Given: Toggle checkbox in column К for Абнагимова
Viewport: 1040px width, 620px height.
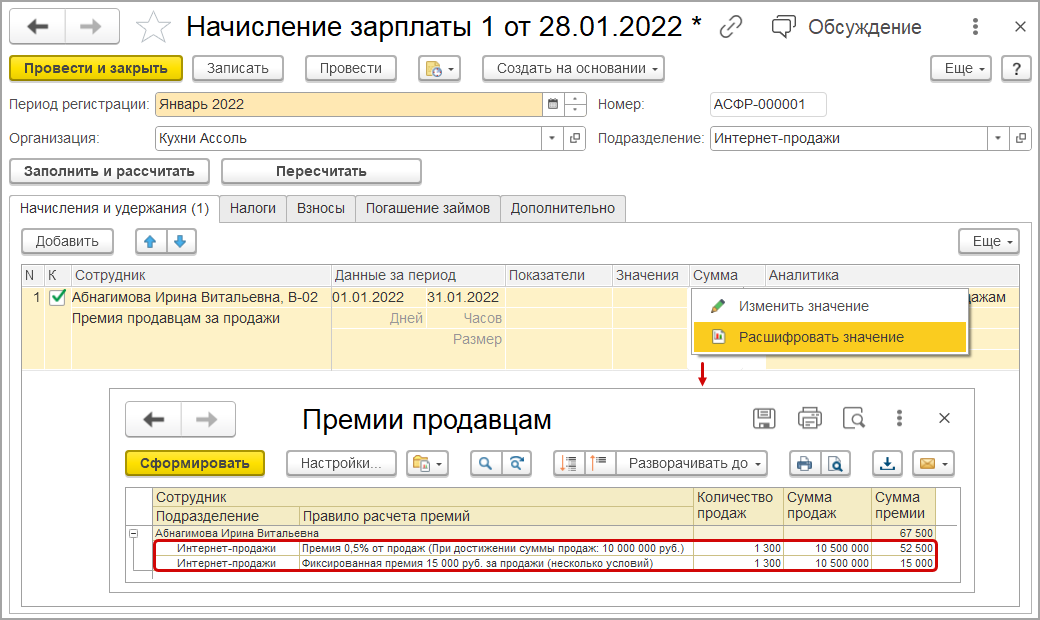Looking at the screenshot, I should [58, 297].
